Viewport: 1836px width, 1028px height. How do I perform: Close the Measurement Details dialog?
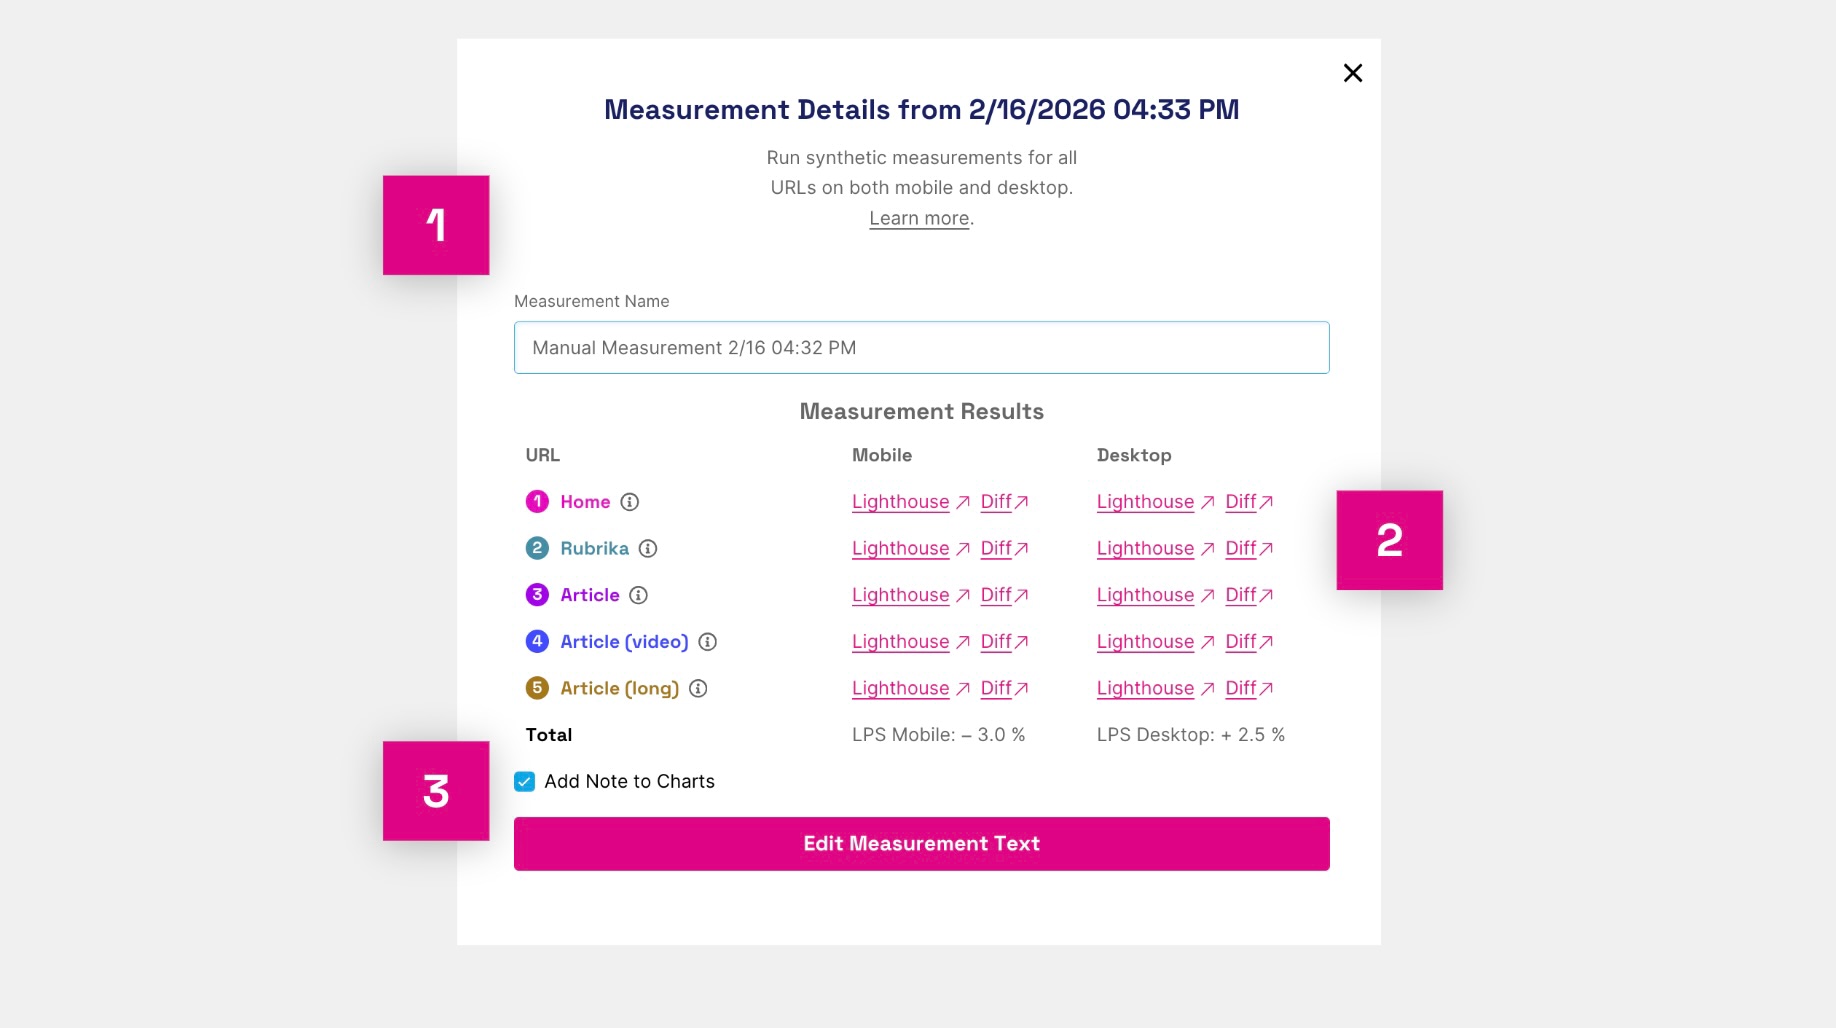click(1352, 73)
